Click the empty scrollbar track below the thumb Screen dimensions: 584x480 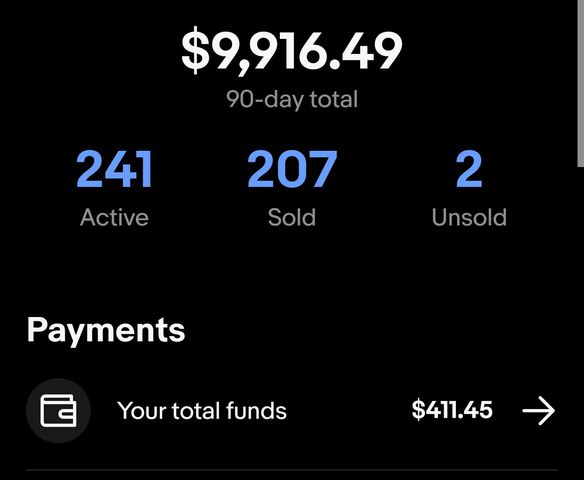[x=580, y=323]
